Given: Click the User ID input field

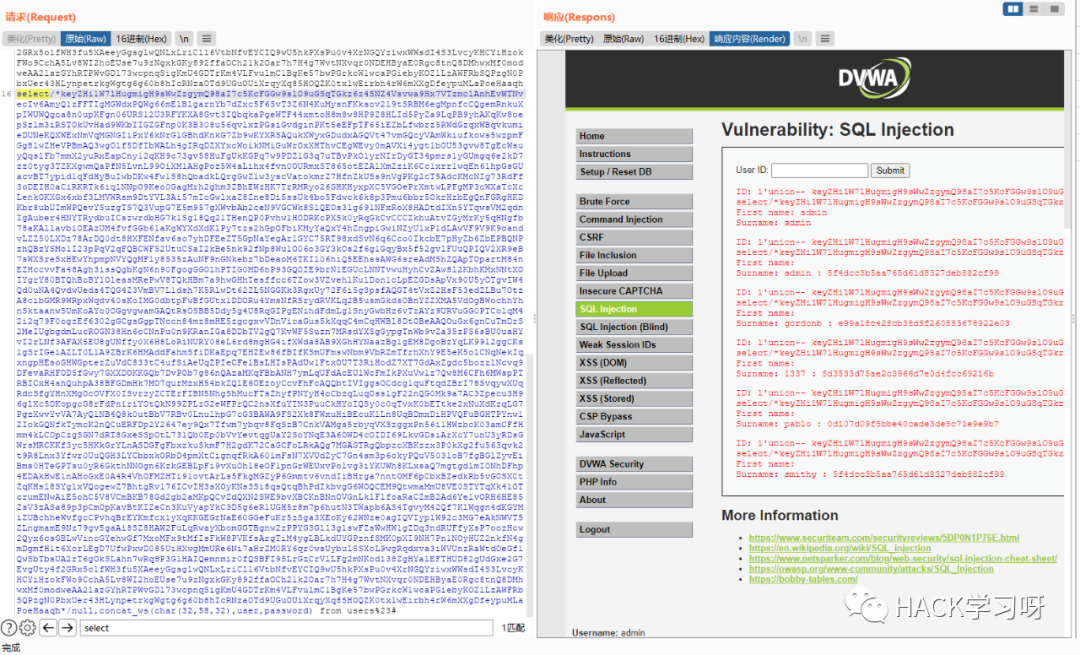Looking at the screenshot, I should tap(820, 170).
